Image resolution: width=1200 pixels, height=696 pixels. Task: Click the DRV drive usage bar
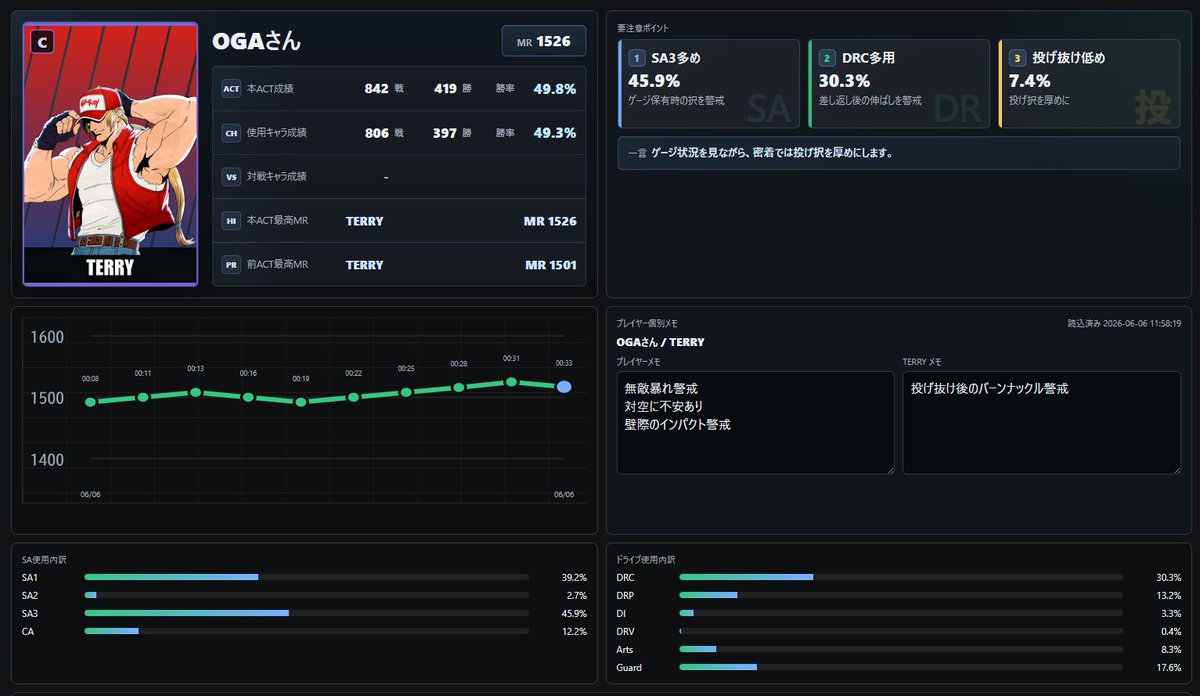coord(901,631)
